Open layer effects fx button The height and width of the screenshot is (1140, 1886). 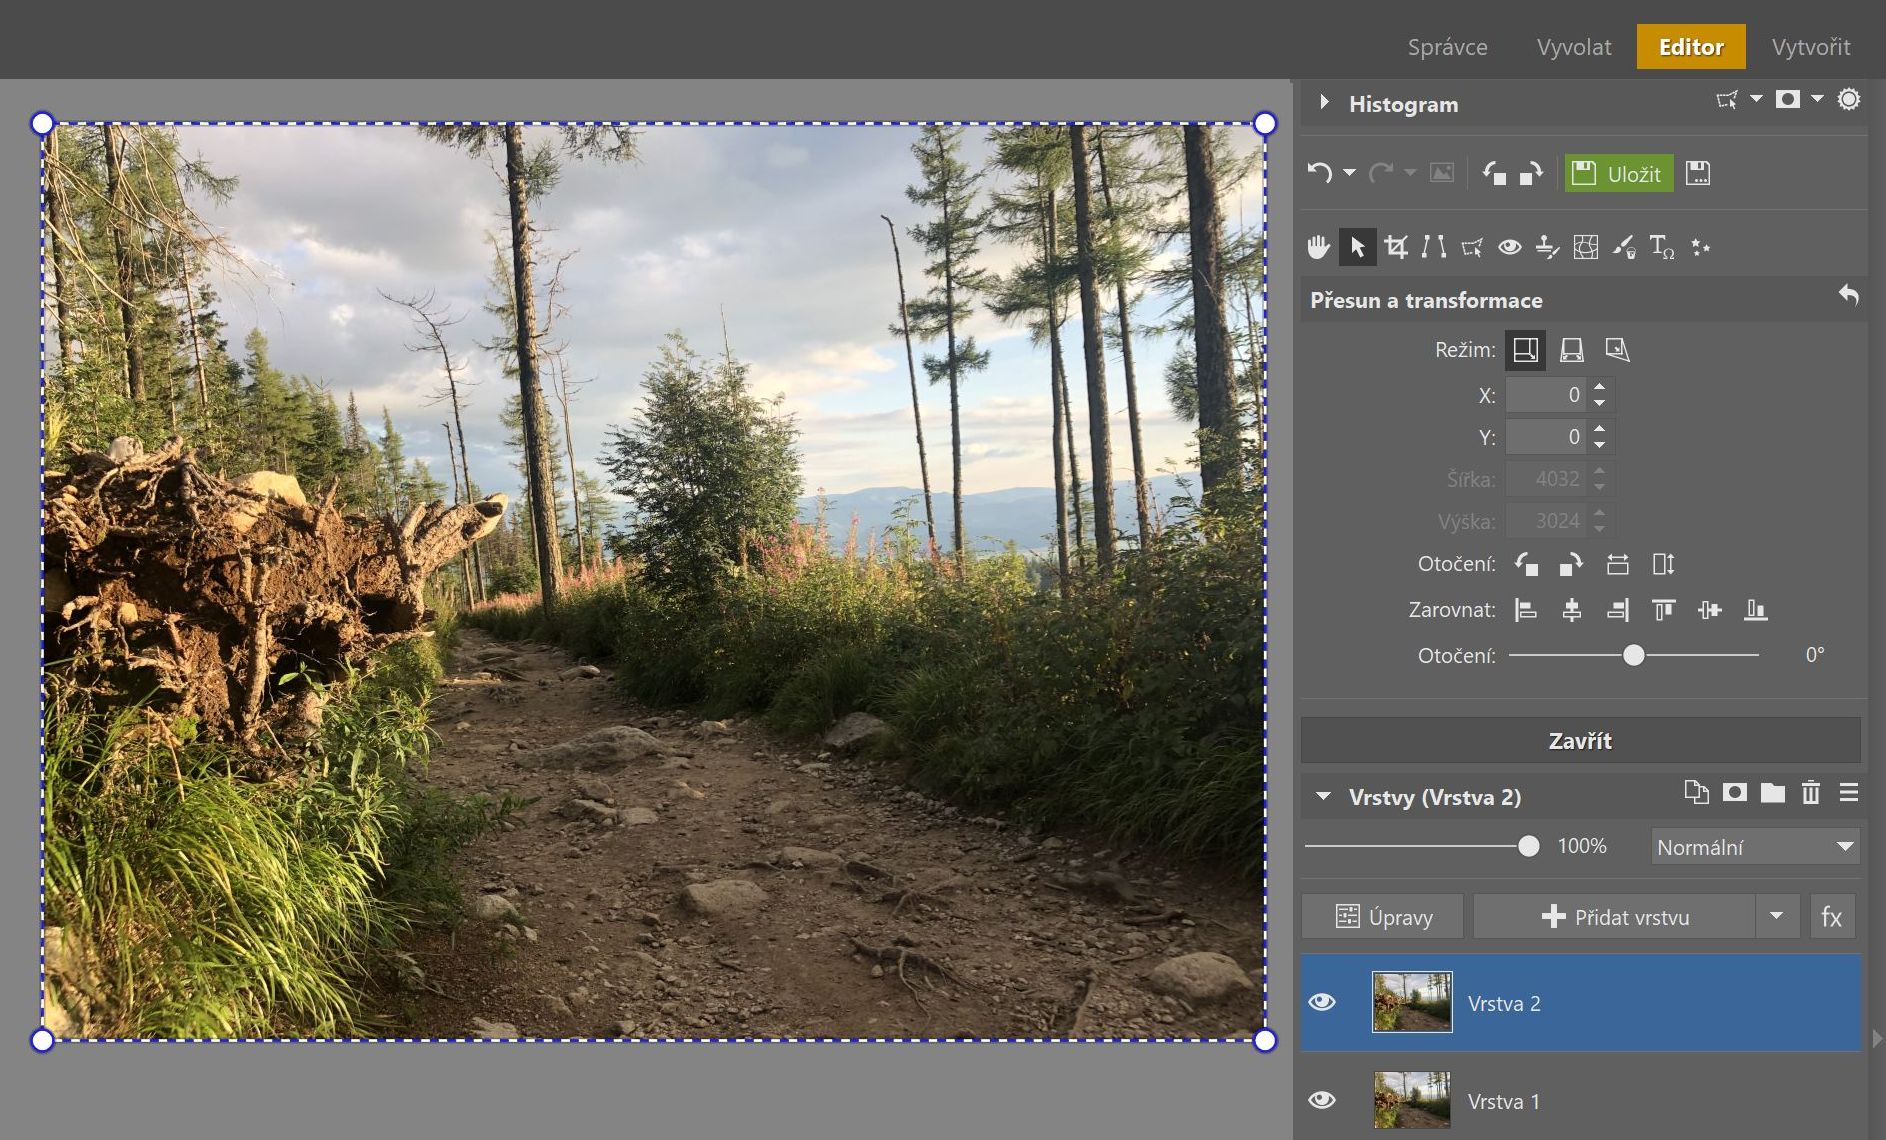tap(1832, 917)
